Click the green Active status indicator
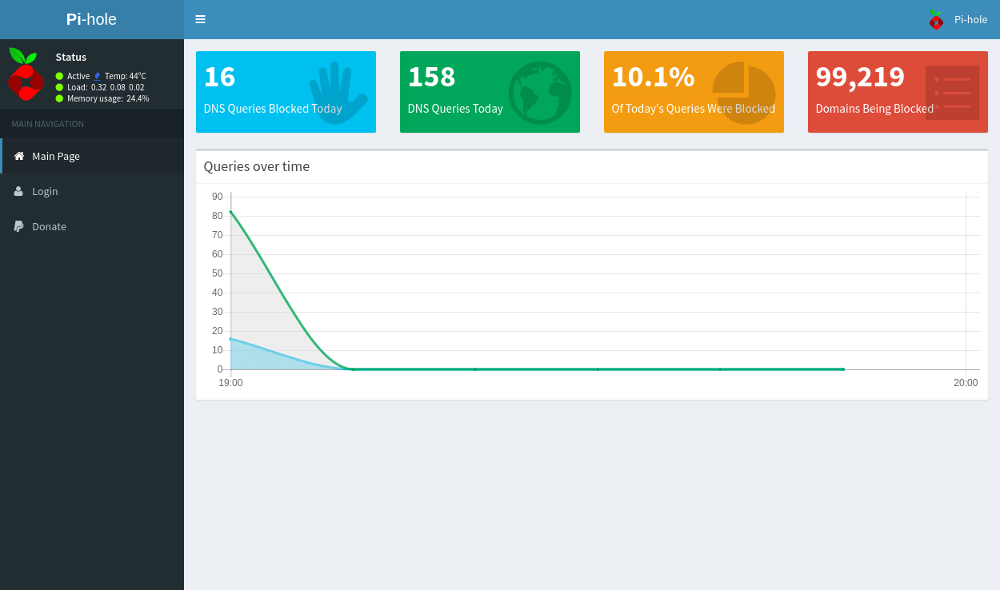This screenshot has height=590, width=1000. 60,76
